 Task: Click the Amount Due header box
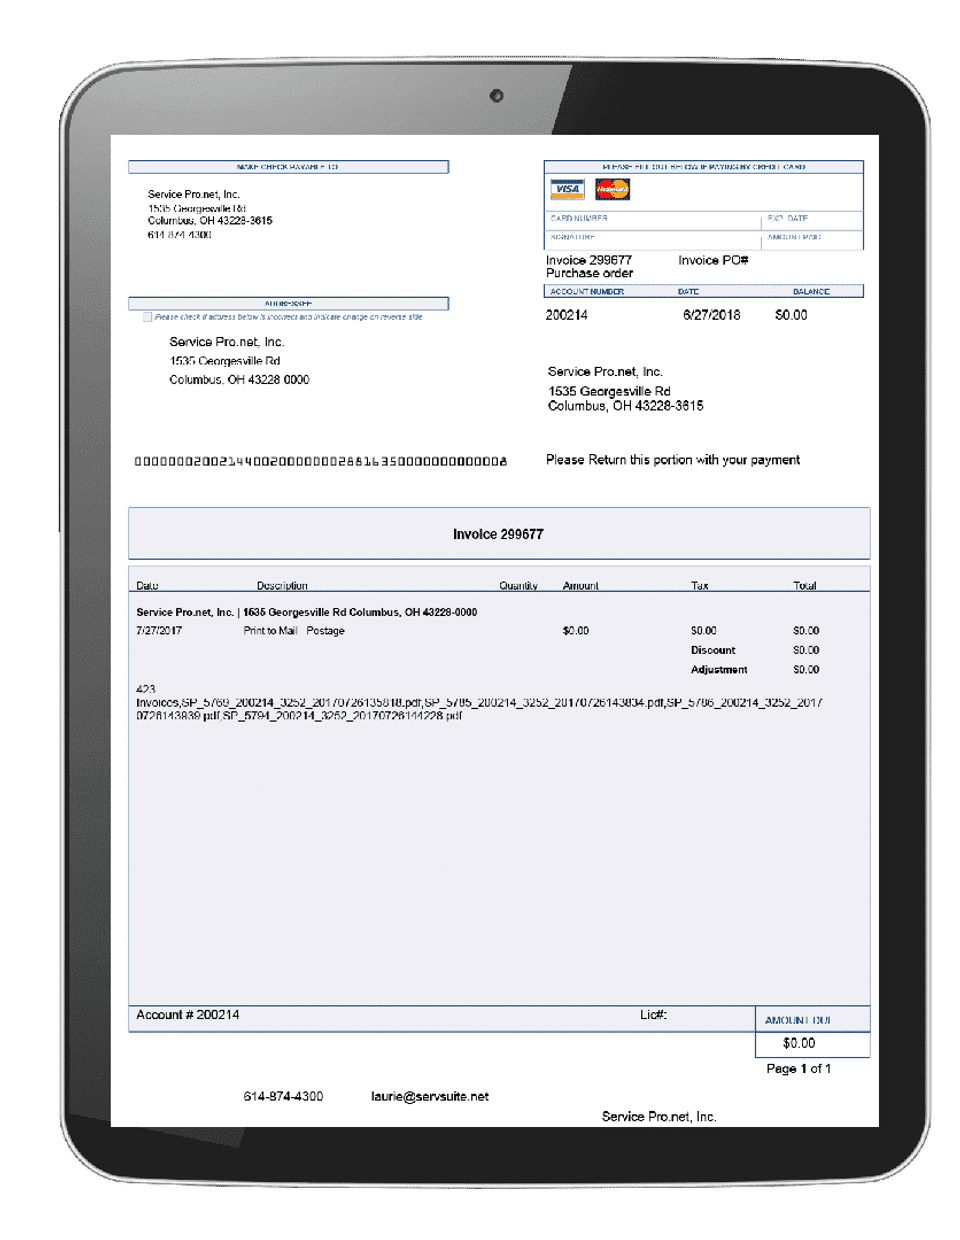(x=812, y=1019)
